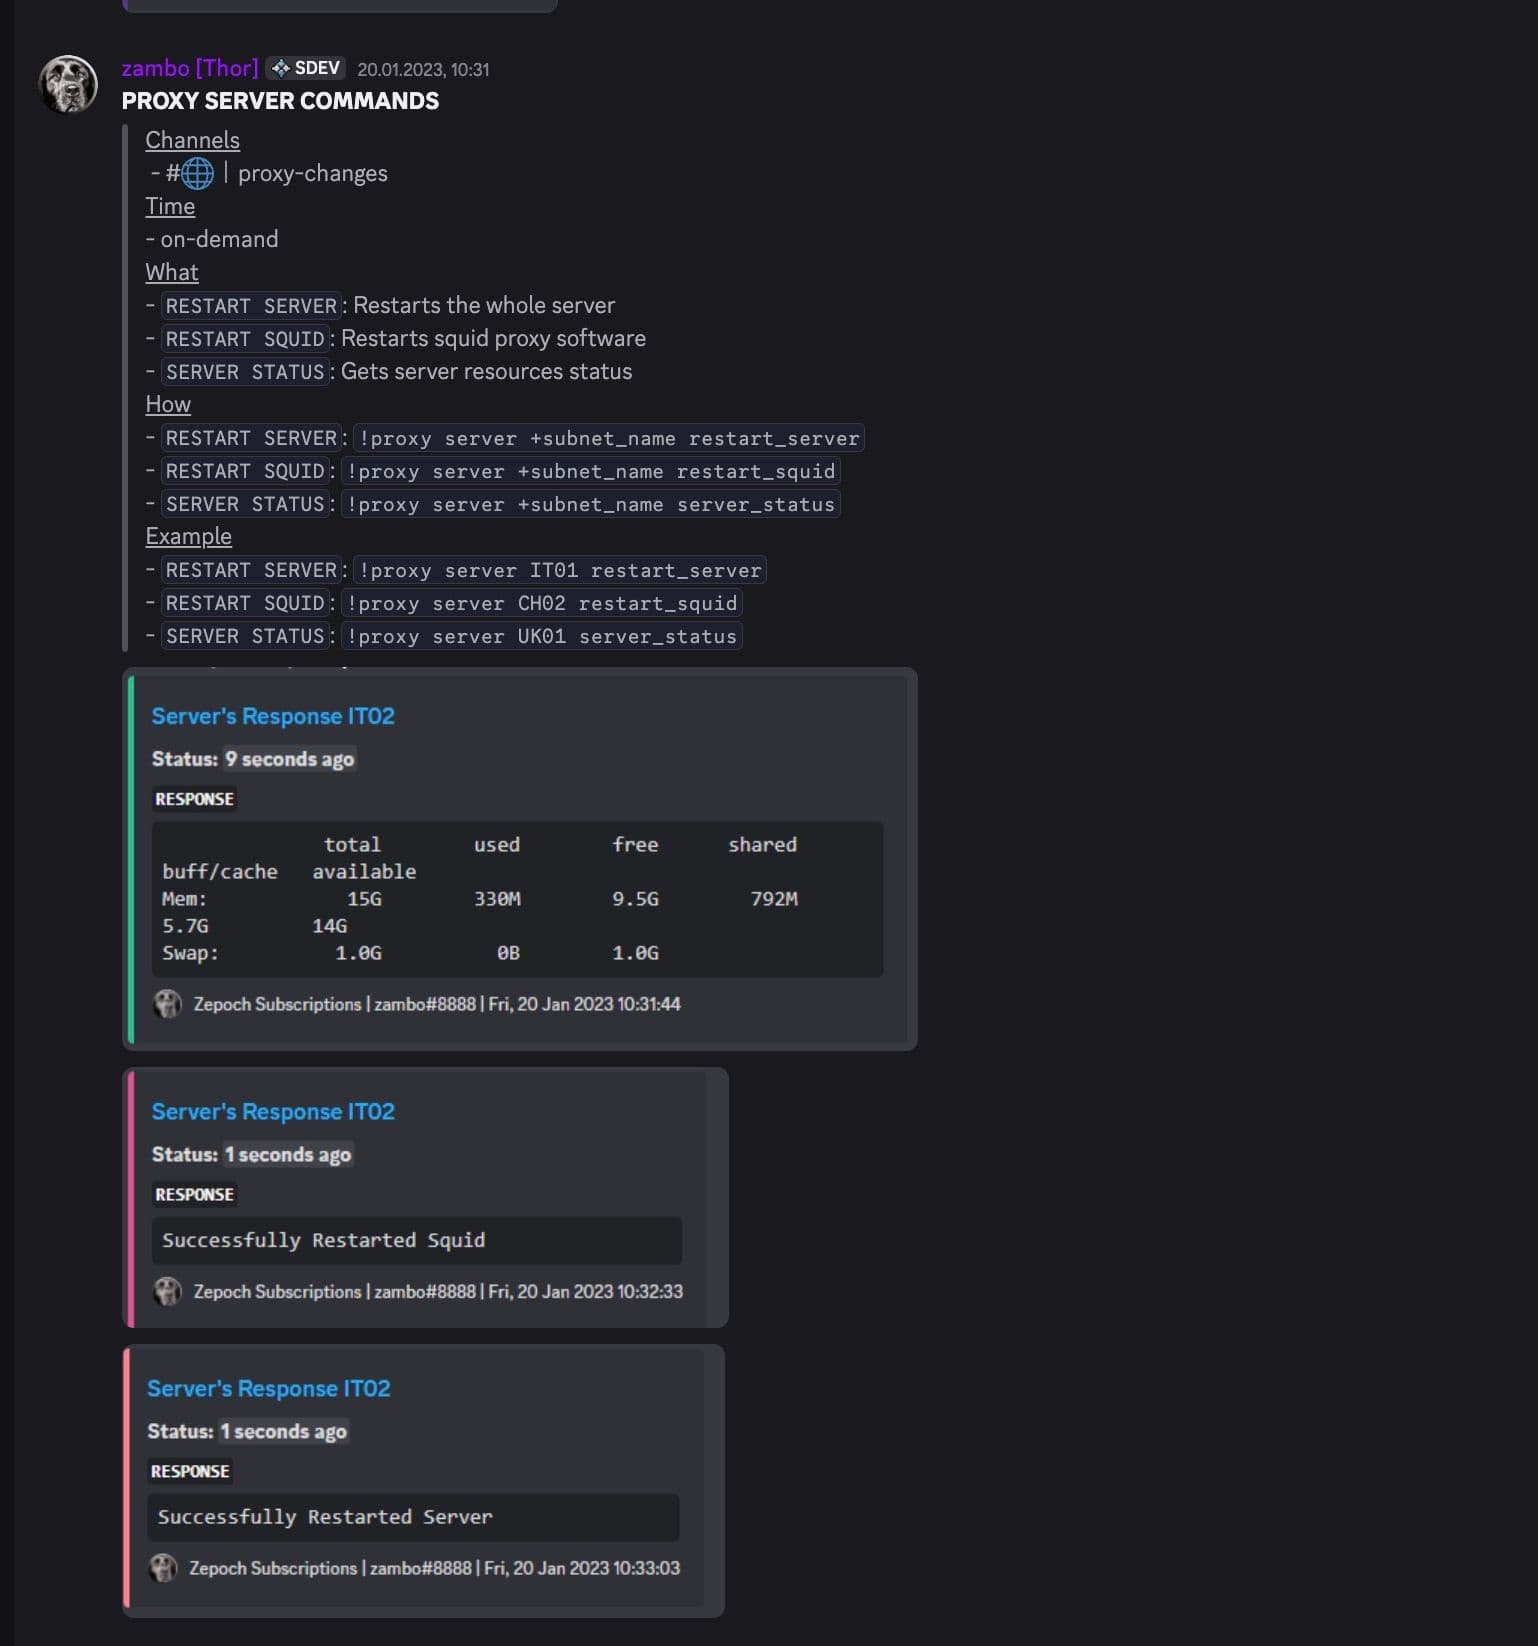Image resolution: width=1538 pixels, height=1646 pixels.
Task: Click footer avatar in the Restarted Squid embed
Action: [x=167, y=1291]
